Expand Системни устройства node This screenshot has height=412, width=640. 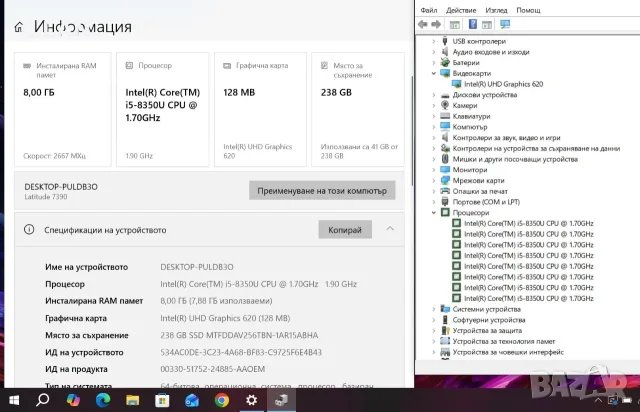point(433,309)
